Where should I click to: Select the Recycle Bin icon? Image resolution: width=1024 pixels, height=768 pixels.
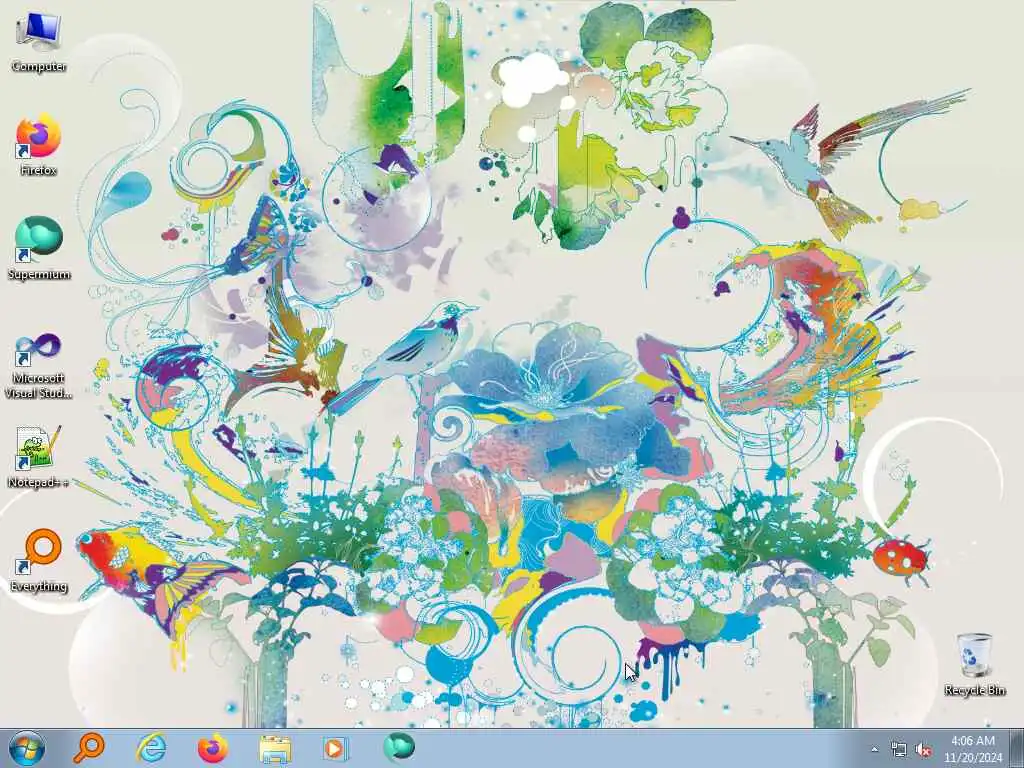tap(974, 664)
